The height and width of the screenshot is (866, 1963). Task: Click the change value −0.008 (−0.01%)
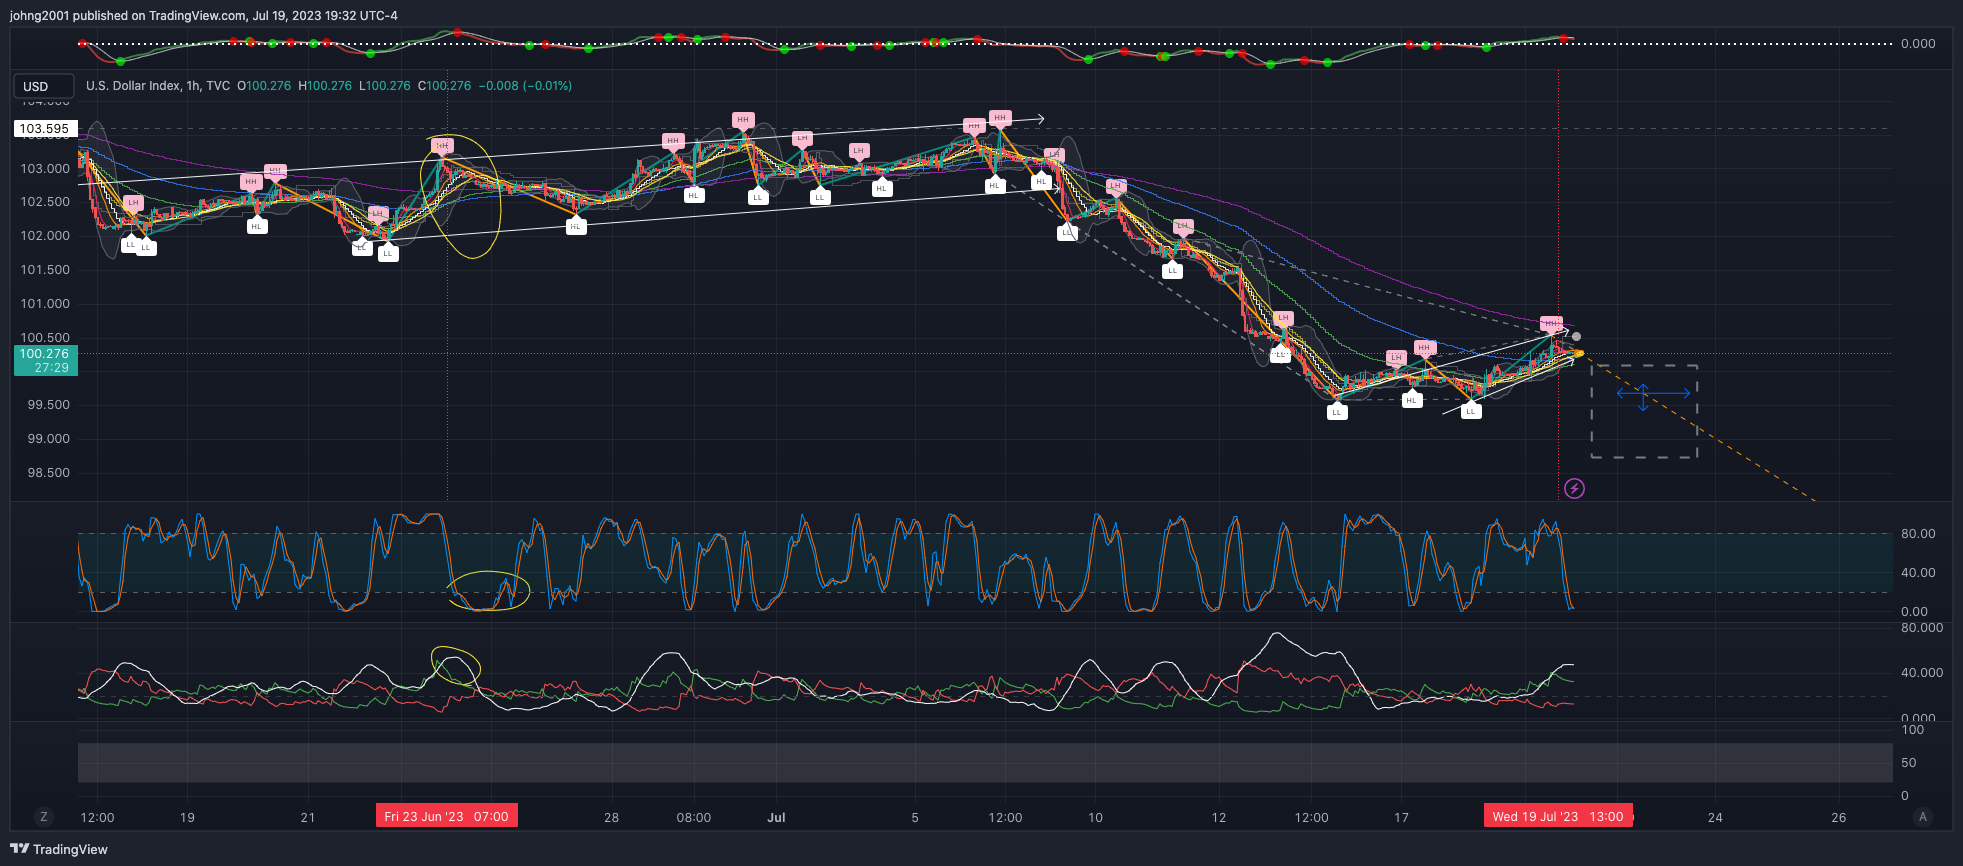(x=525, y=86)
